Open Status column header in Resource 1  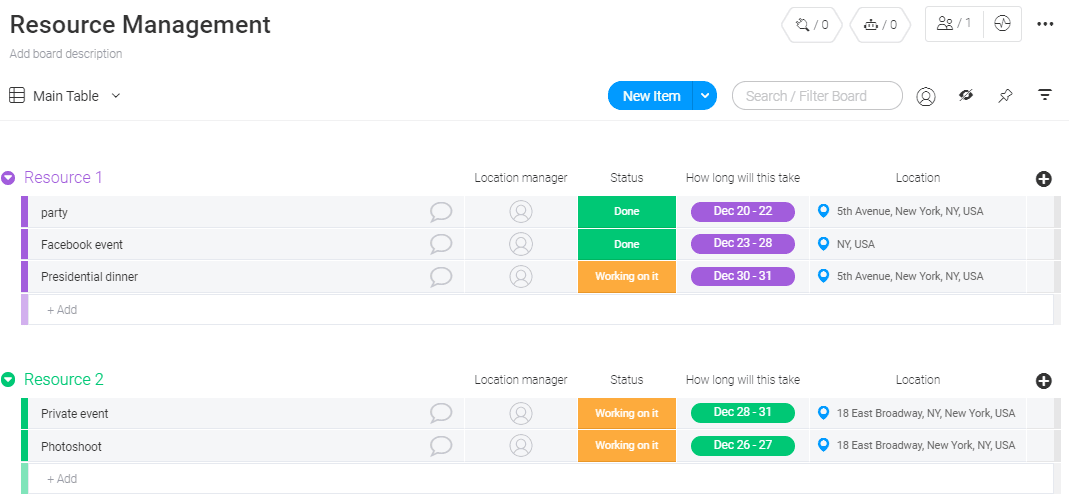pyautogui.click(x=627, y=178)
